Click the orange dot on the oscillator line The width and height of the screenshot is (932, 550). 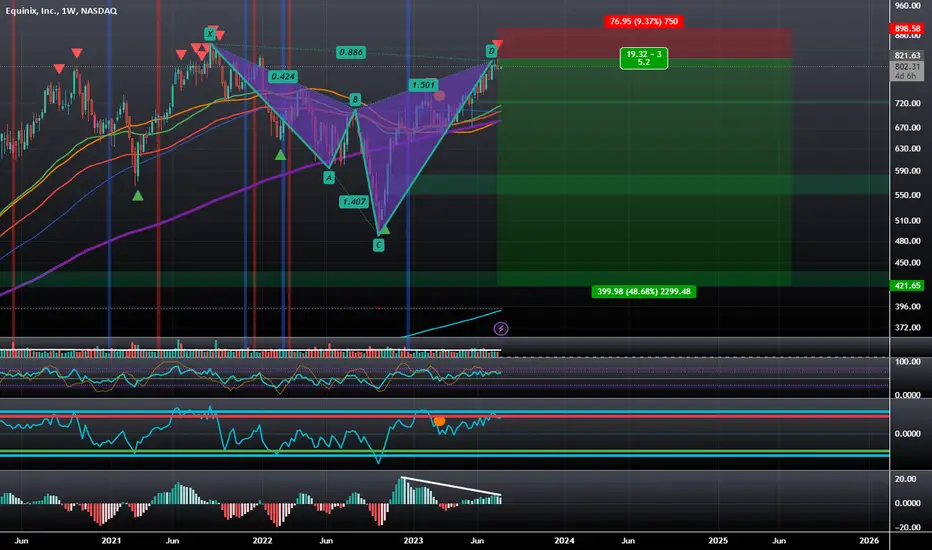439,421
